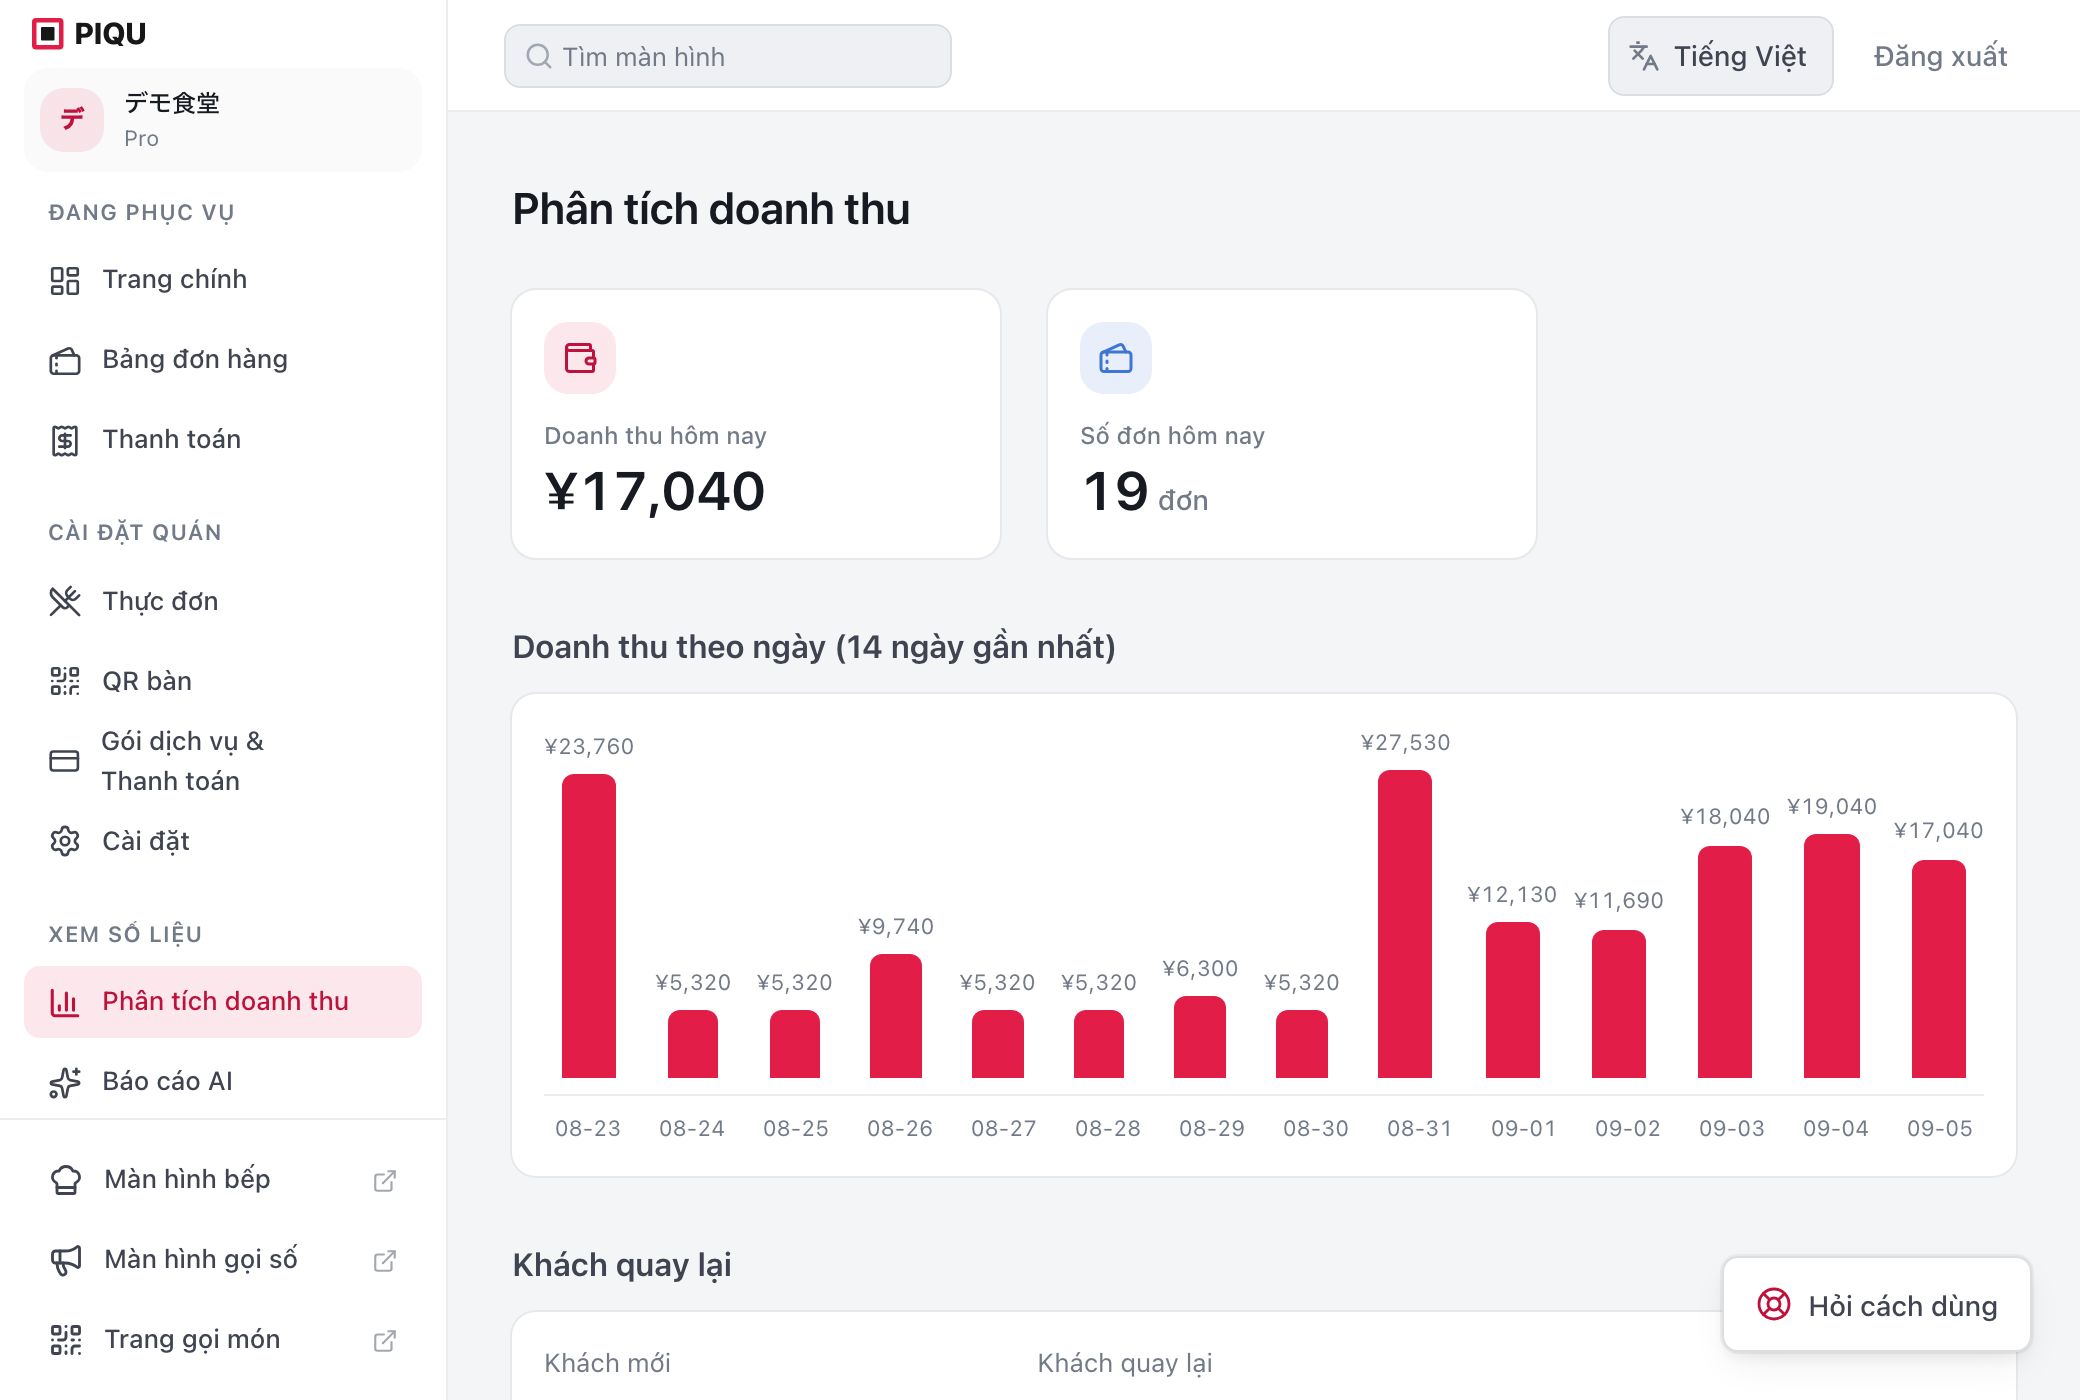Click the PIQU logo icon
This screenshot has width=2080, height=1400.
click(47, 33)
